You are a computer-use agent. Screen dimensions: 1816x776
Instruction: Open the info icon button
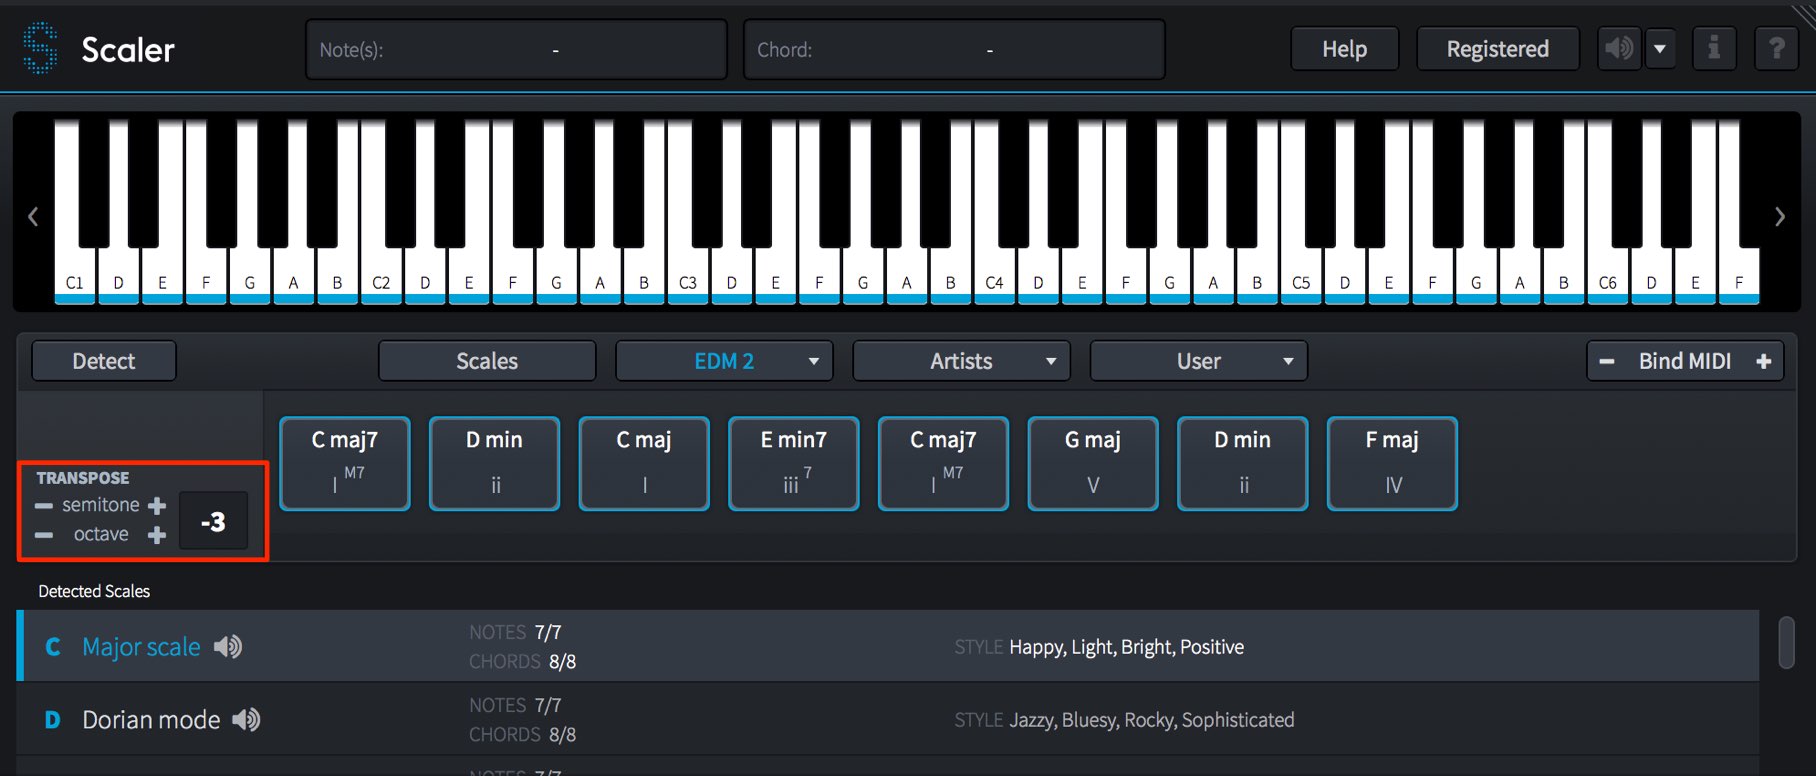(x=1714, y=48)
